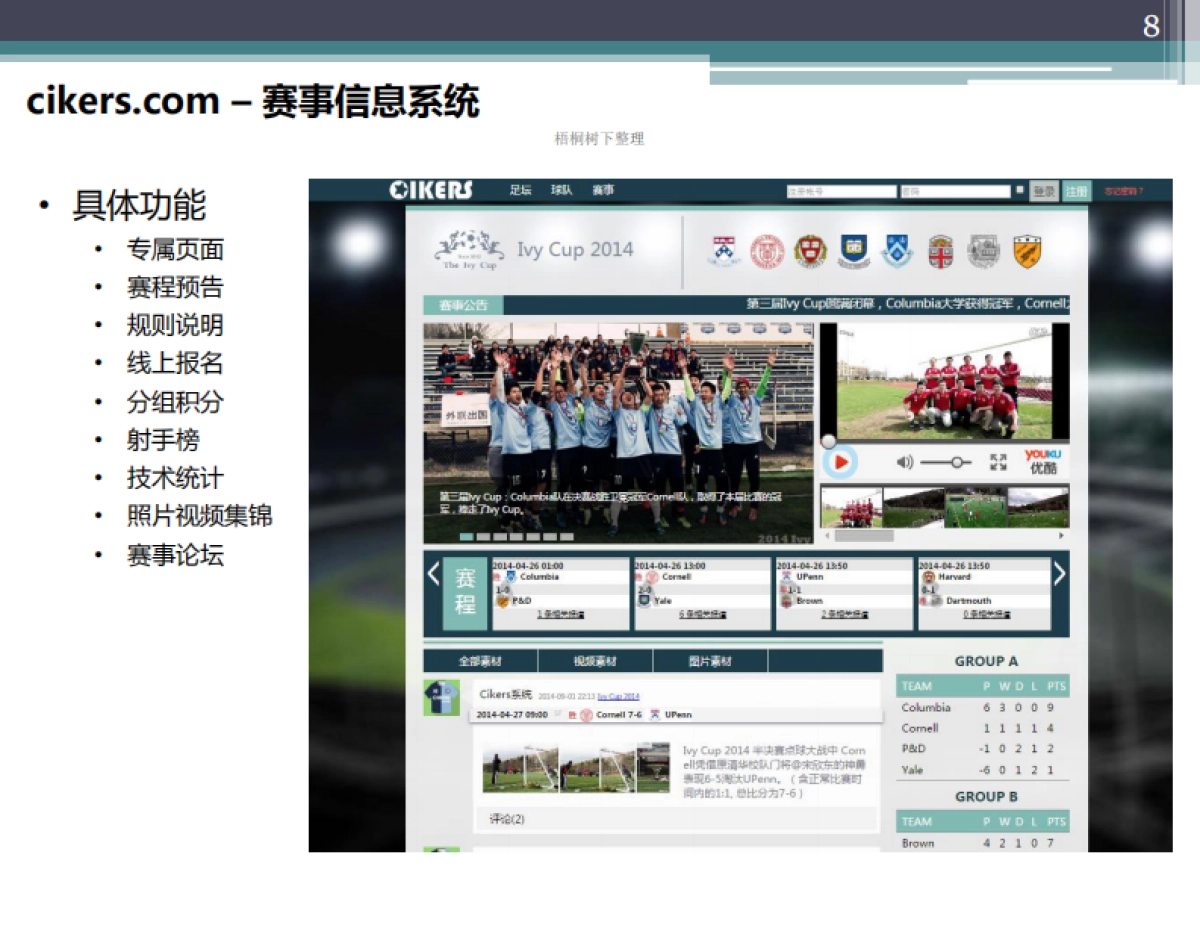Click the 登录 login button
The height and width of the screenshot is (928, 1200).
point(1044,191)
